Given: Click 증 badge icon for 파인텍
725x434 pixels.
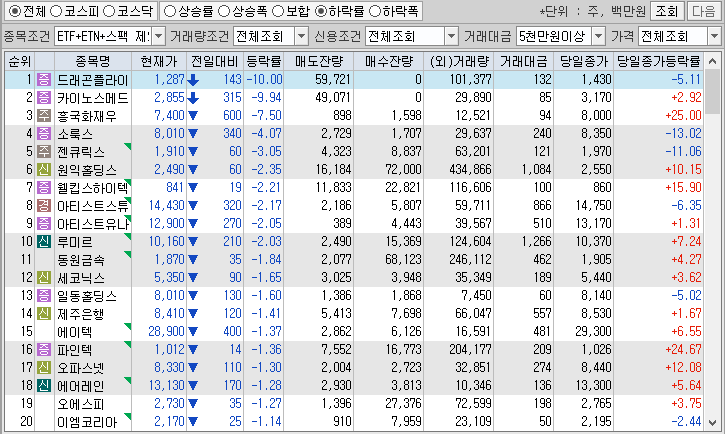Looking at the screenshot, I should [x=44, y=349].
